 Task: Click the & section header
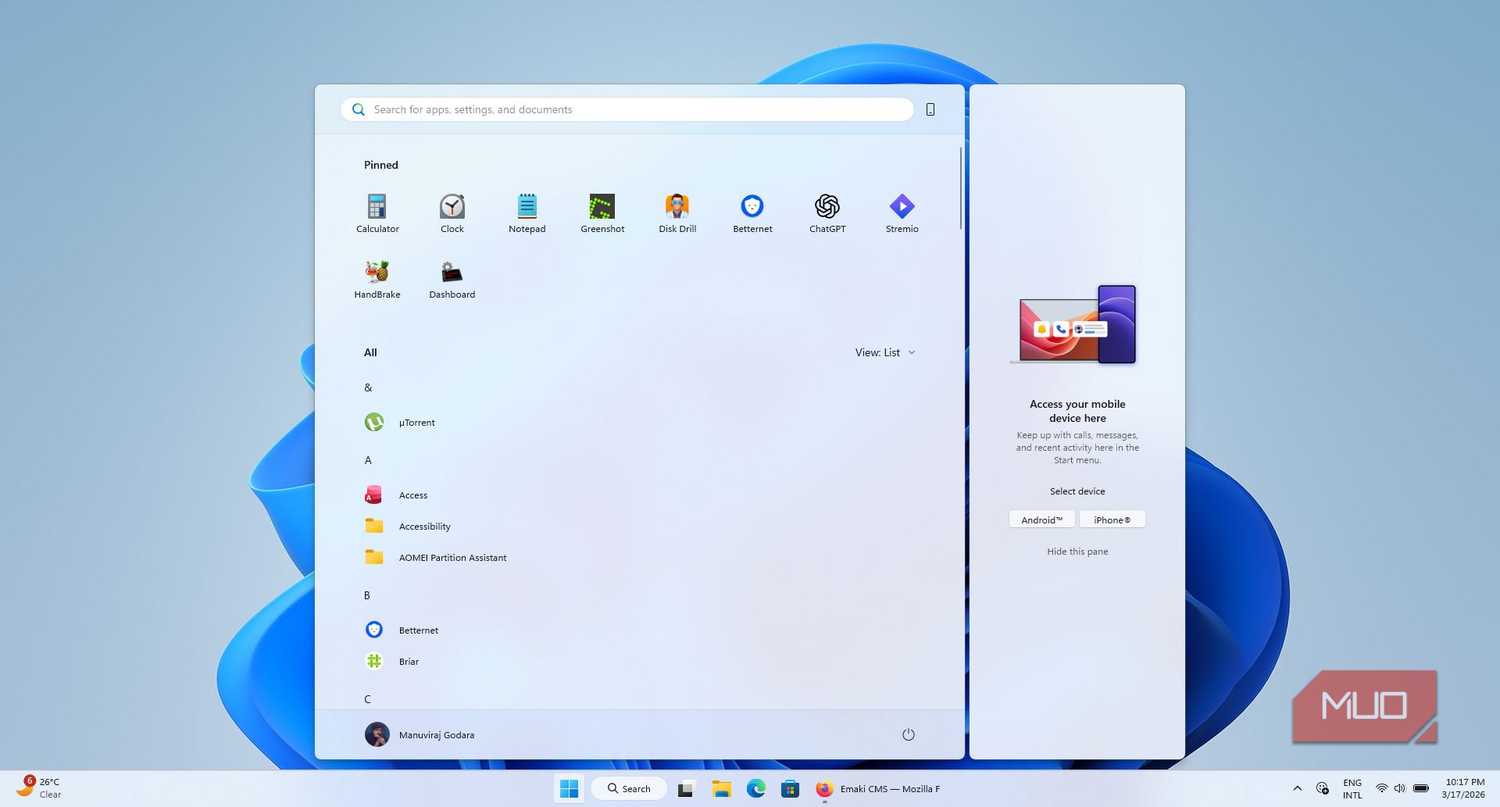[x=368, y=387]
